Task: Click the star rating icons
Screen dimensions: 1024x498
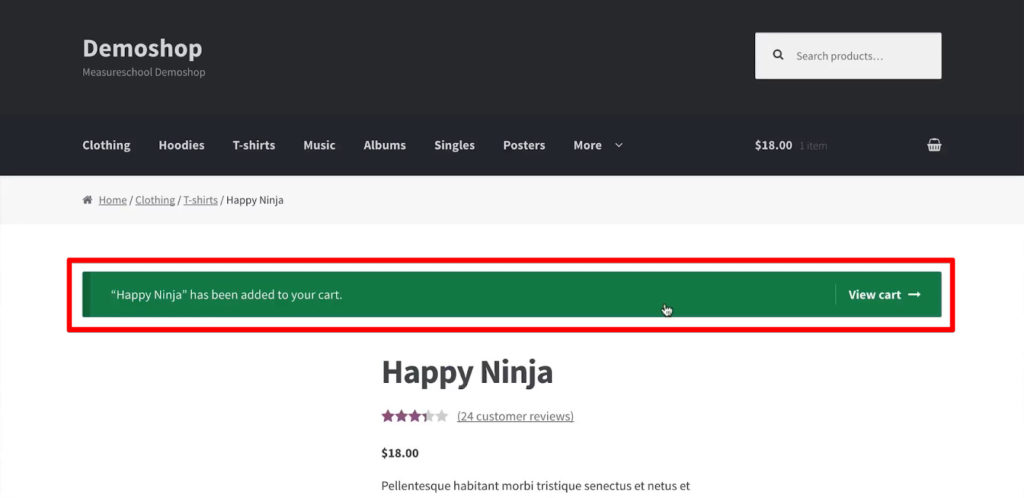Action: 415,416
